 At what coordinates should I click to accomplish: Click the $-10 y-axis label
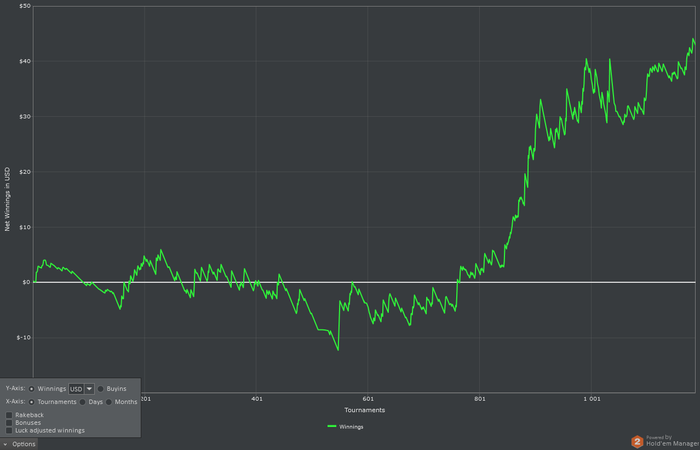[x=23, y=338]
